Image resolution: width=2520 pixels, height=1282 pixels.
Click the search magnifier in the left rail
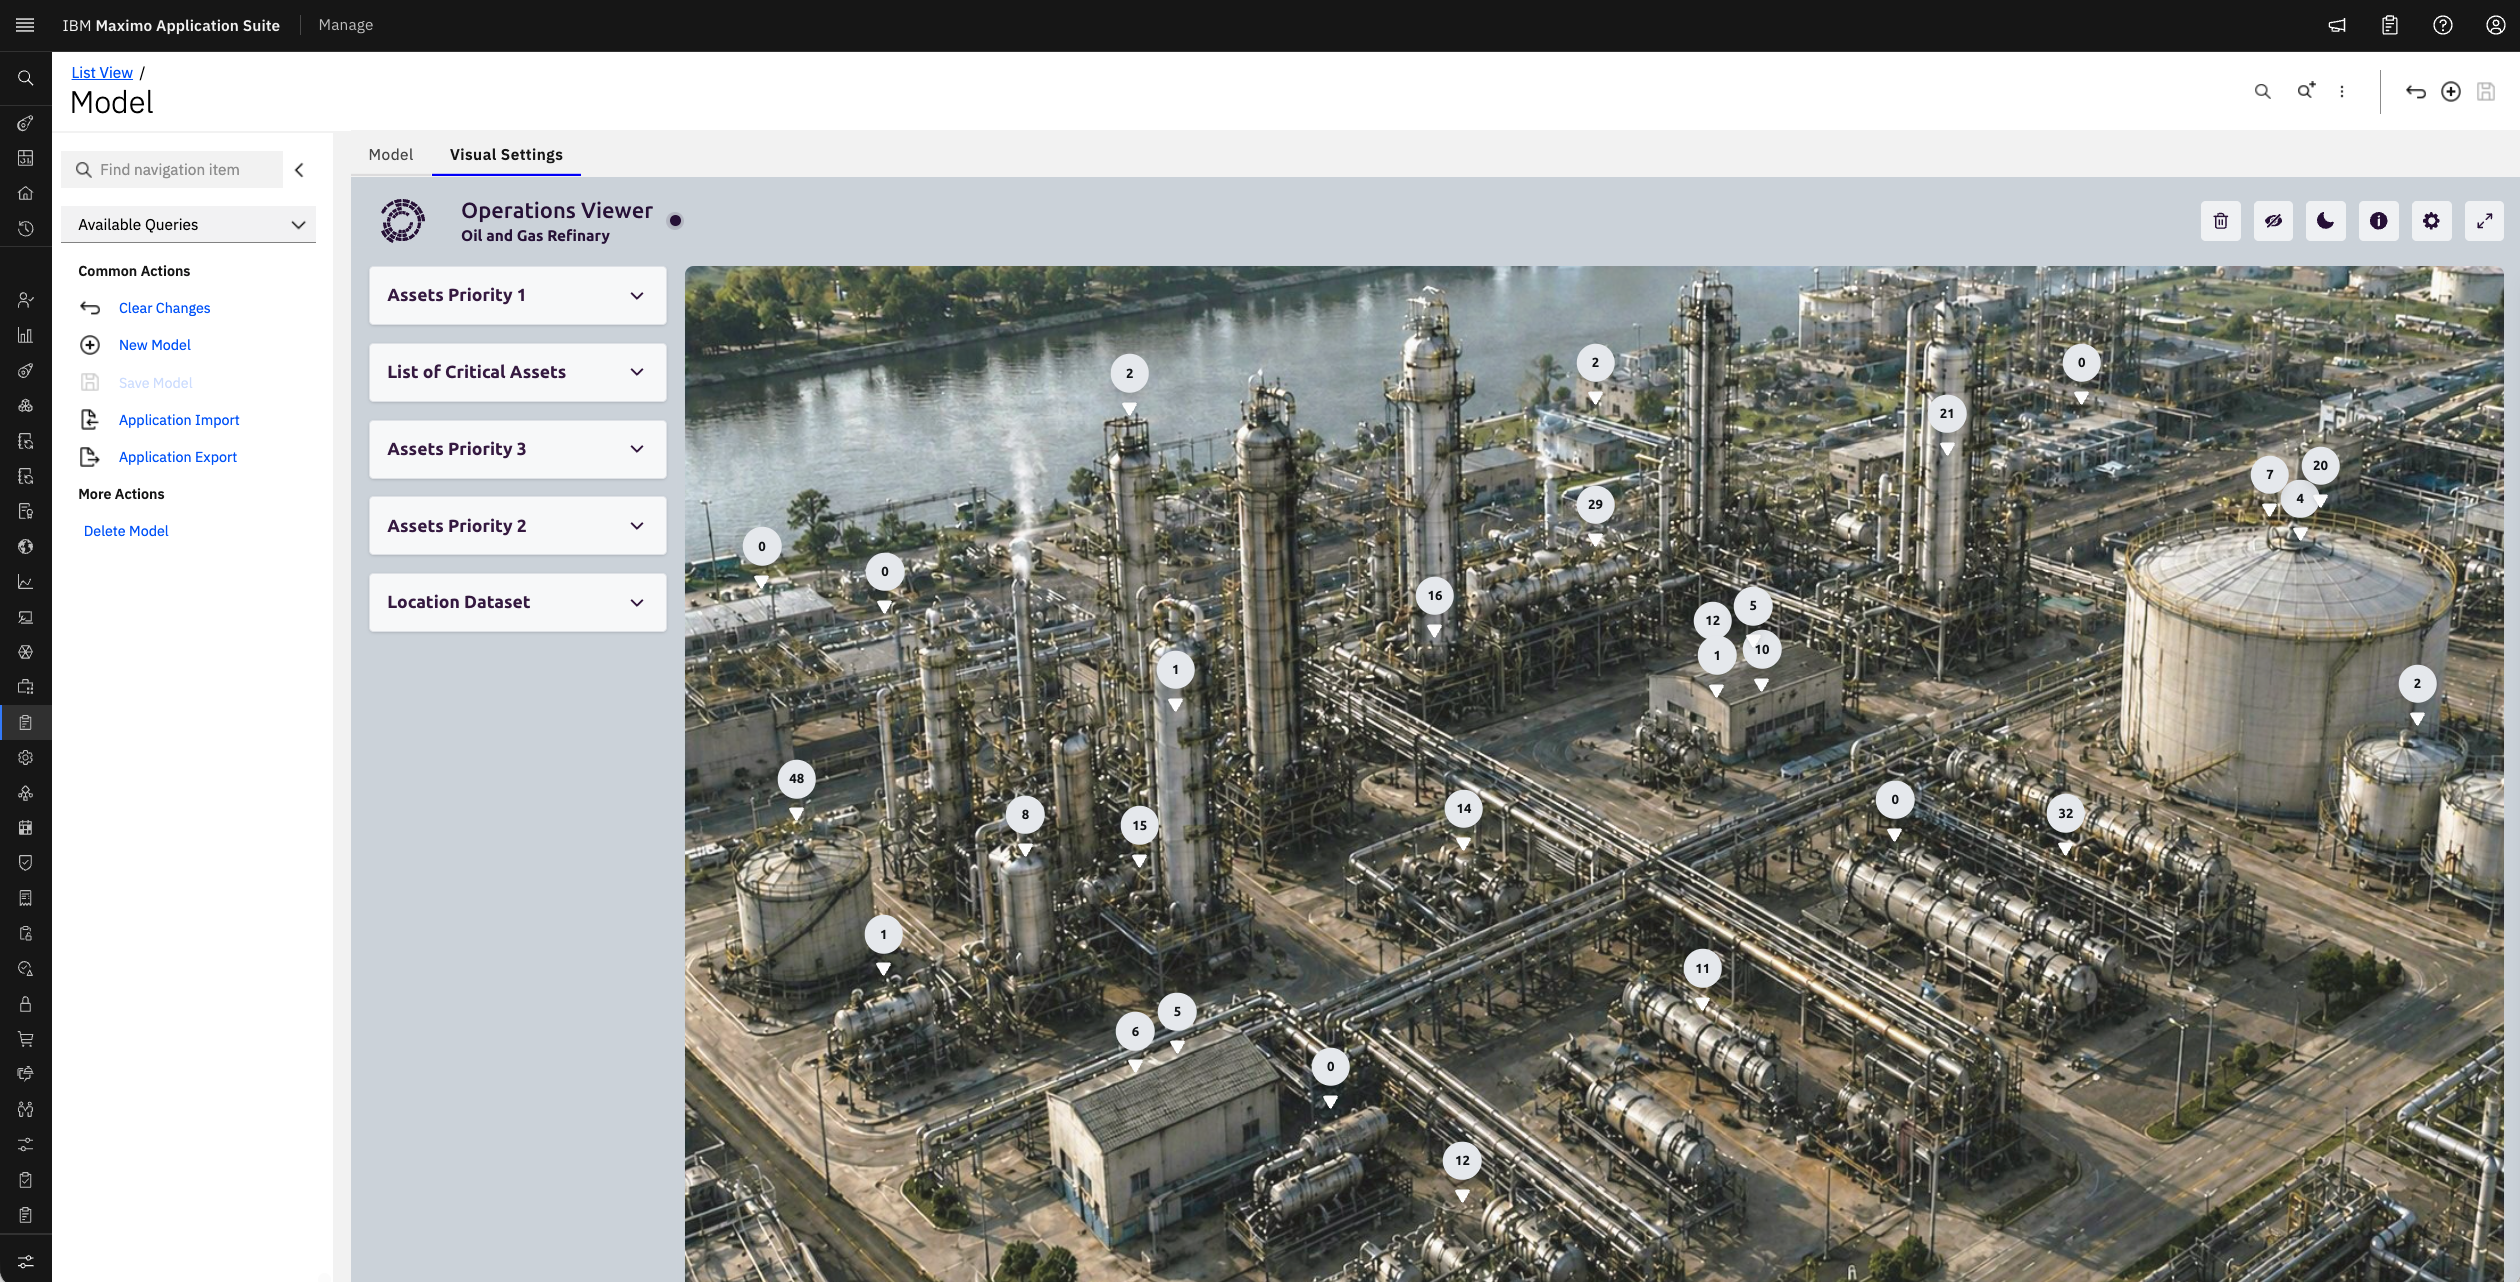pos(26,78)
